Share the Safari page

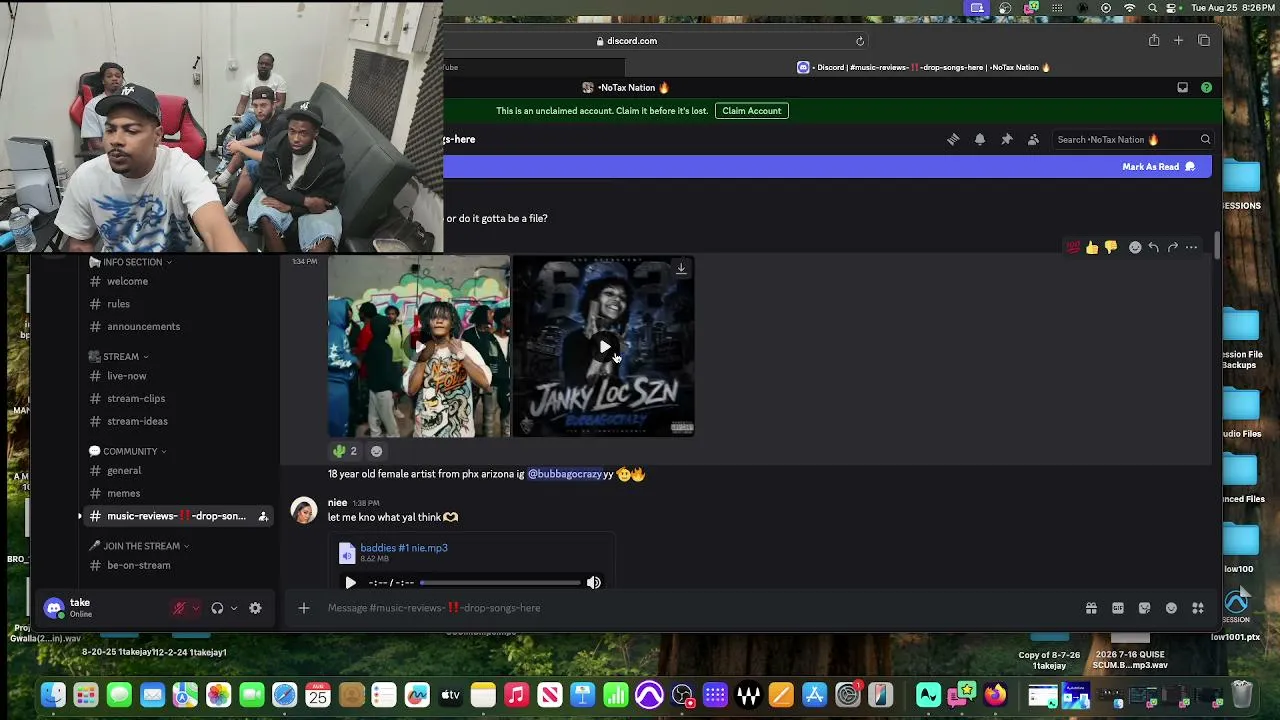(x=1154, y=40)
